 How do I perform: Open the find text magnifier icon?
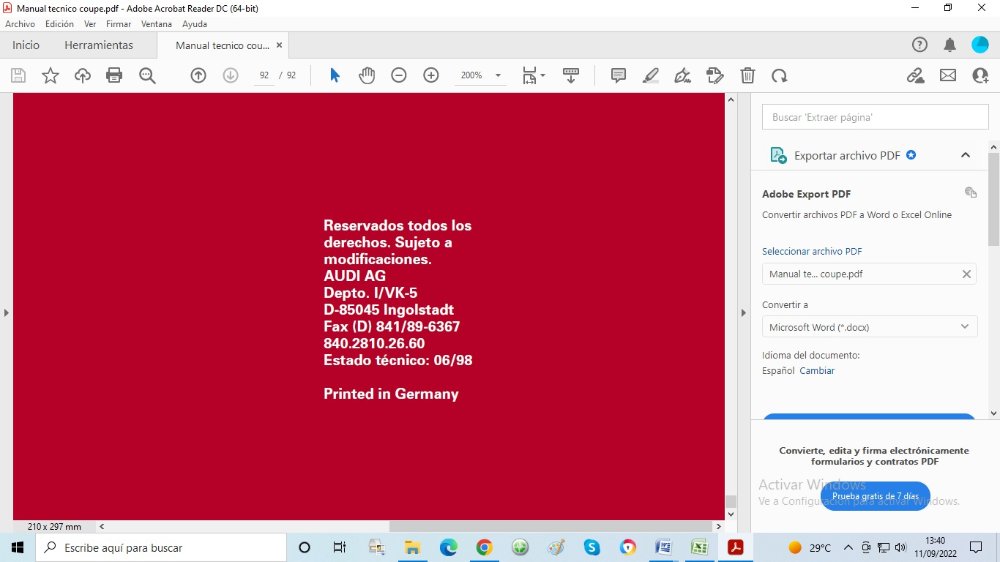tap(147, 75)
